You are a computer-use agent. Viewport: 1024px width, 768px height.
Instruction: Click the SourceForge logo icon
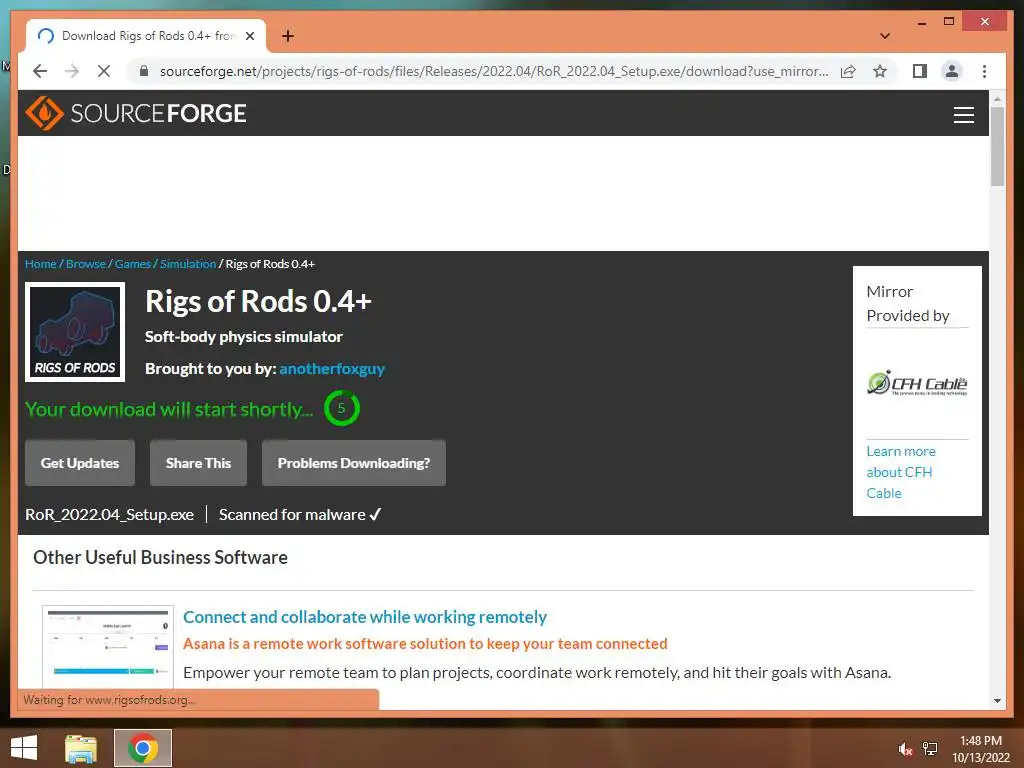[x=44, y=113]
